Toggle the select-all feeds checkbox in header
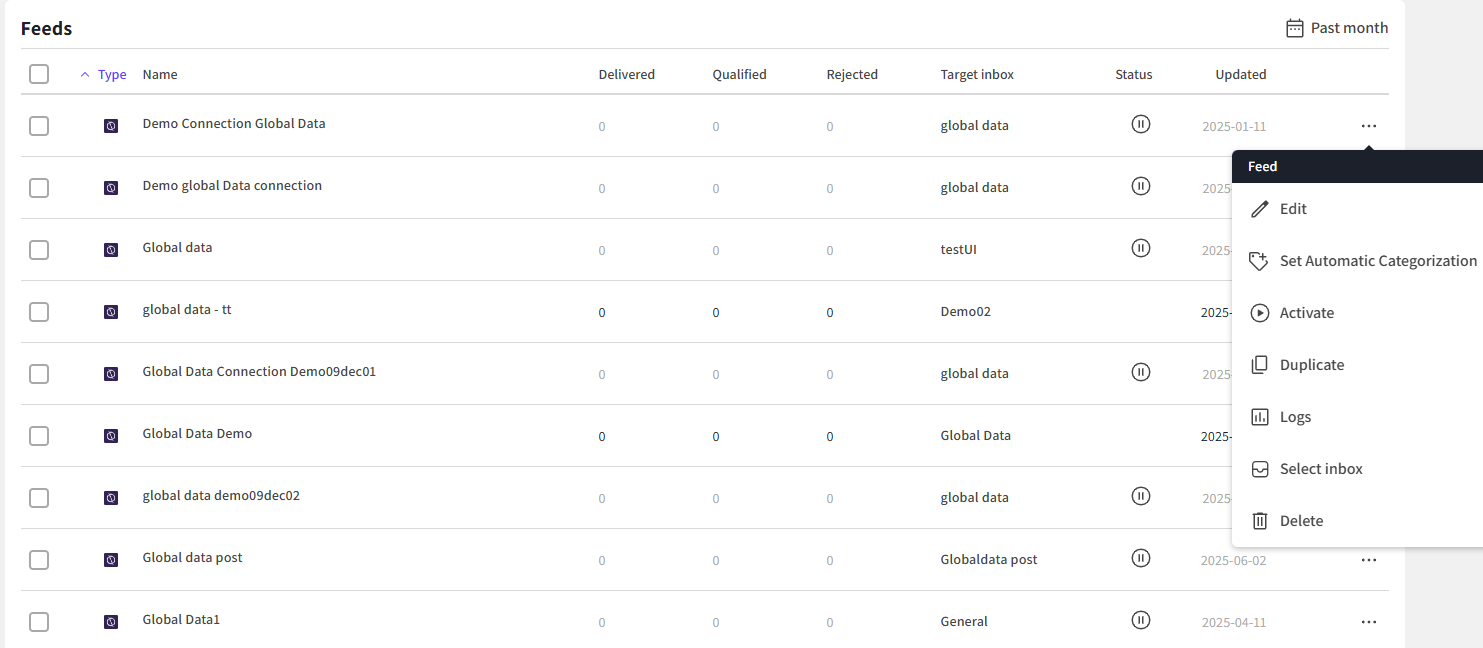Viewport: 1483px width, 648px height. tap(39, 74)
